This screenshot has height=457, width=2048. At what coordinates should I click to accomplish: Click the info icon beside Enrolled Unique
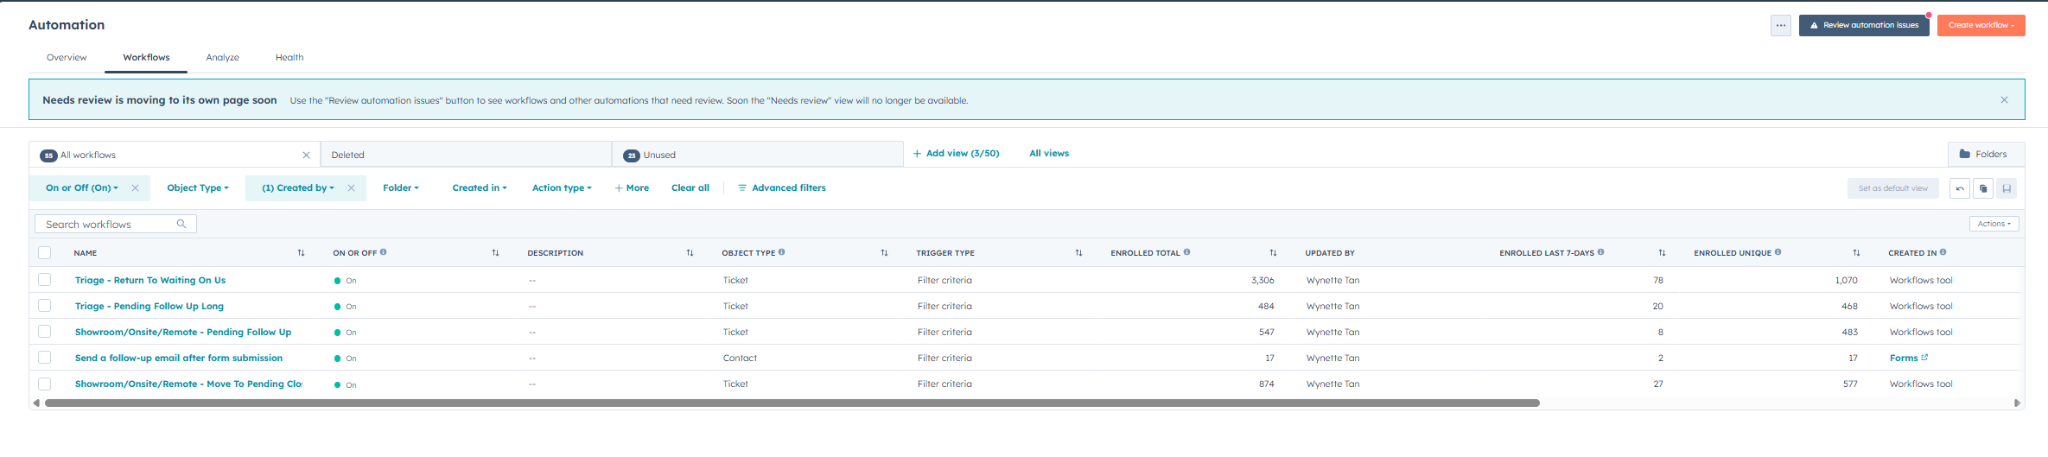pyautogui.click(x=1777, y=252)
